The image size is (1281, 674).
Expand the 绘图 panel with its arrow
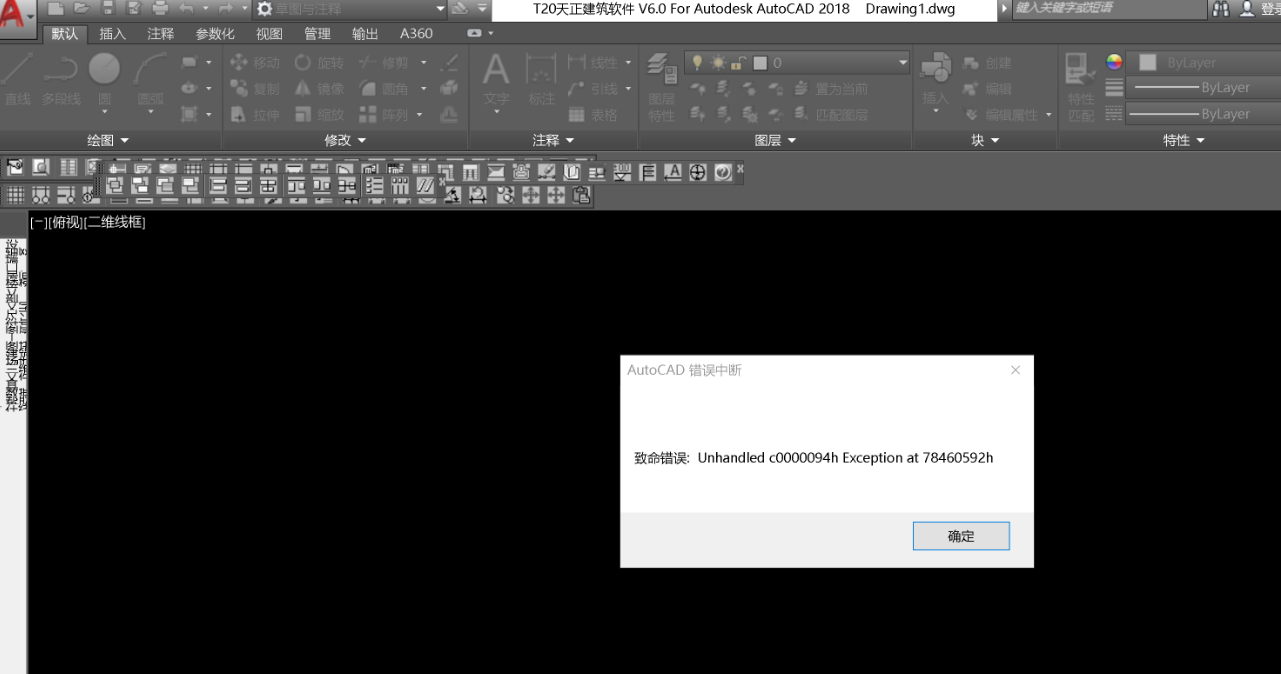click(123, 140)
